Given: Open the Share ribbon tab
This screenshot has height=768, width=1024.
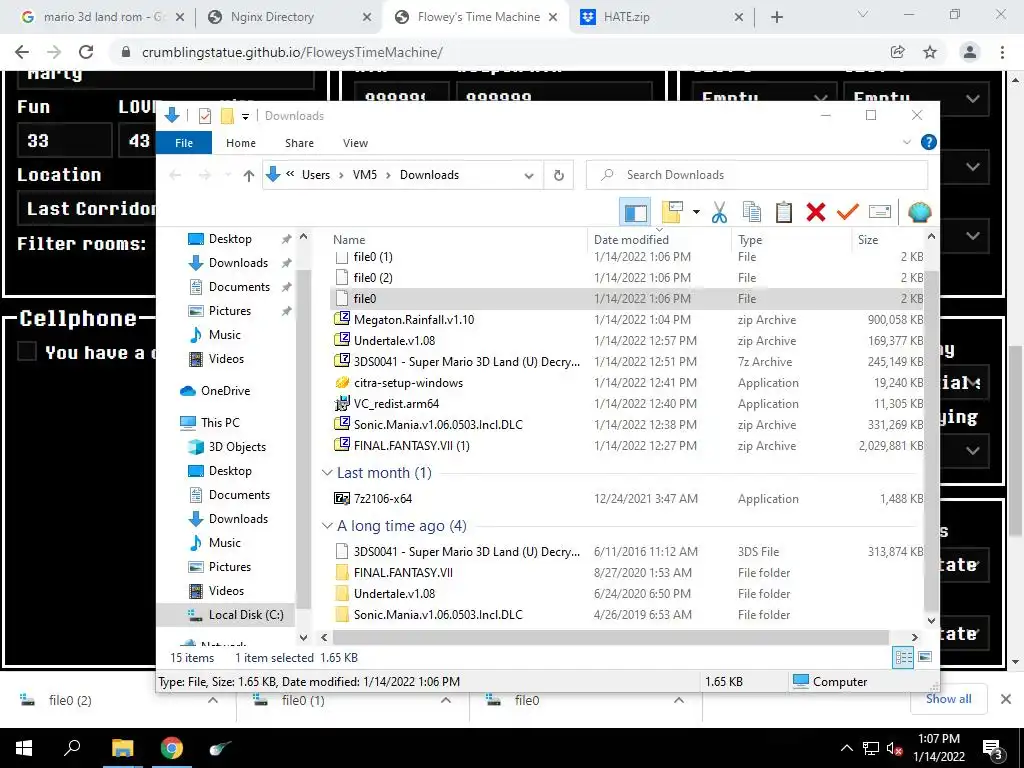Looking at the screenshot, I should coord(299,143).
